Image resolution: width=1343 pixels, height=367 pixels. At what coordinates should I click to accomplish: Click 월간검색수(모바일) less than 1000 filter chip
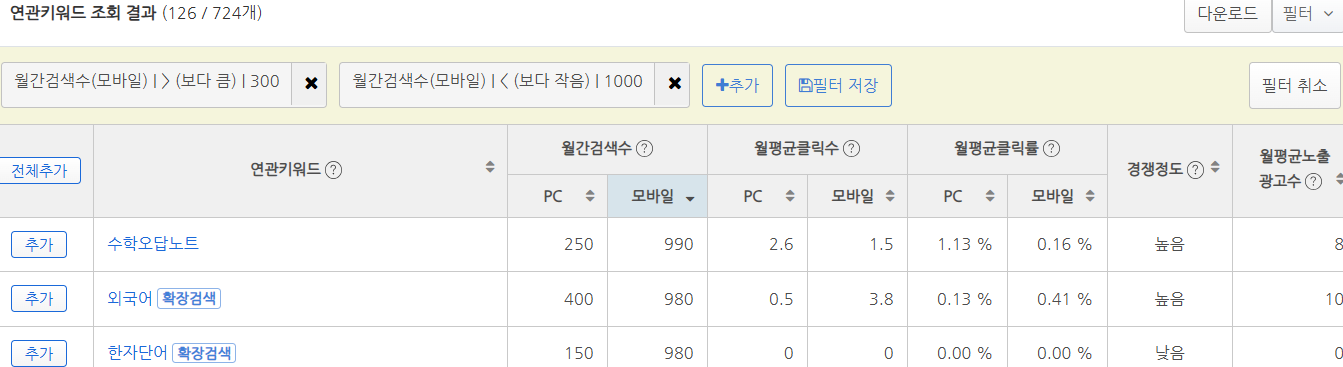[498, 83]
